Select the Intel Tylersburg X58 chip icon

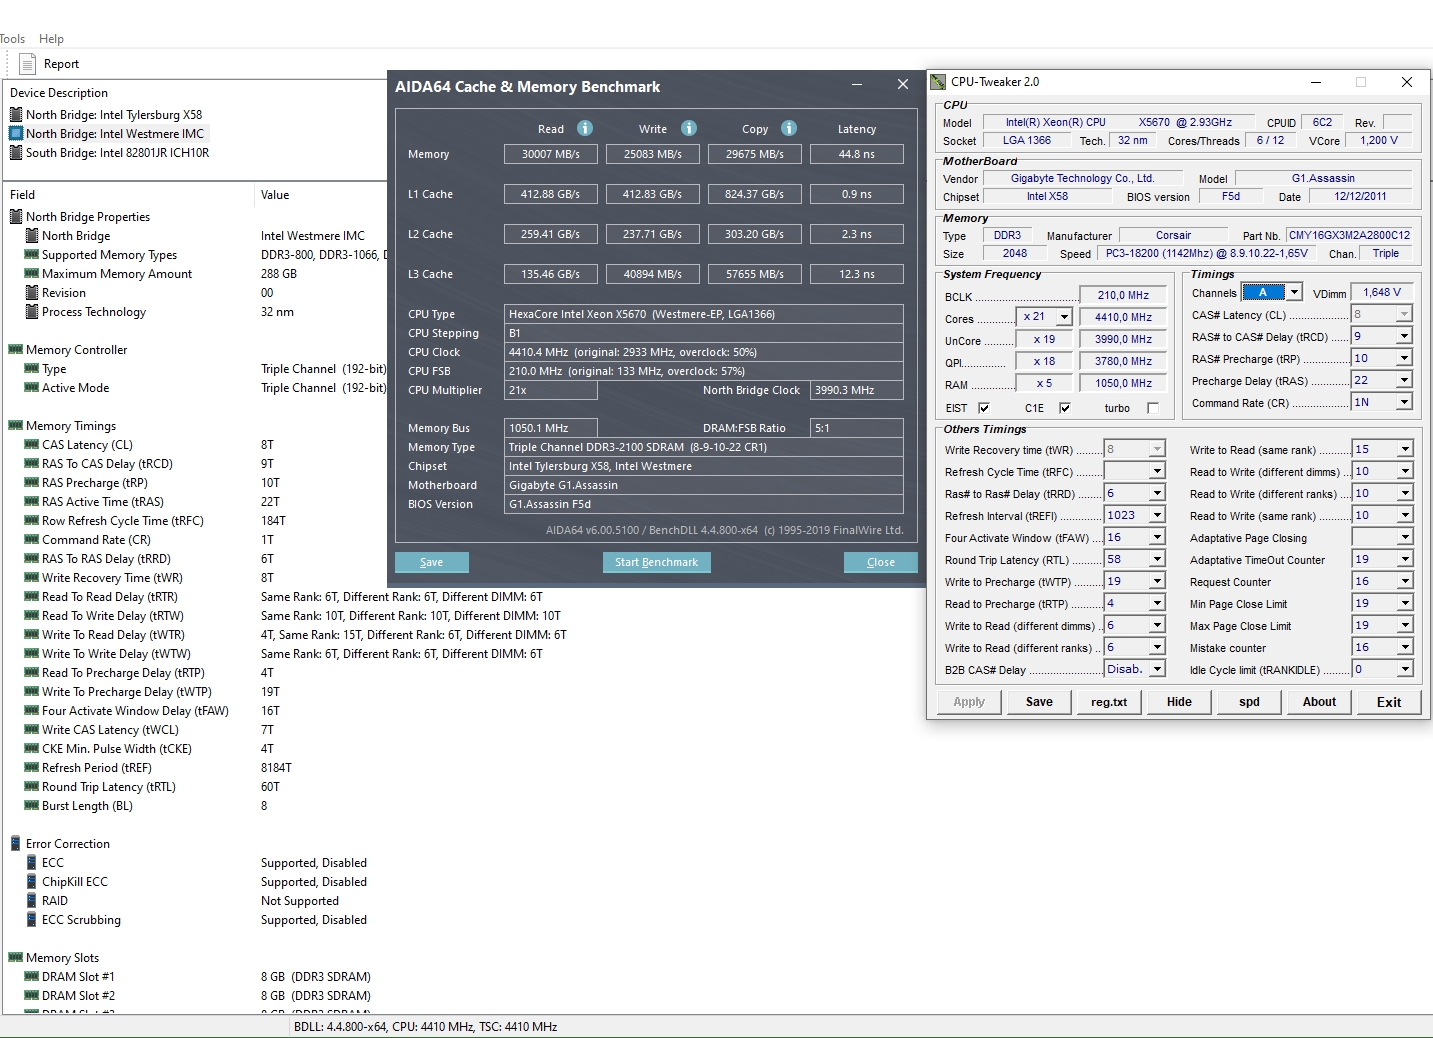point(16,115)
